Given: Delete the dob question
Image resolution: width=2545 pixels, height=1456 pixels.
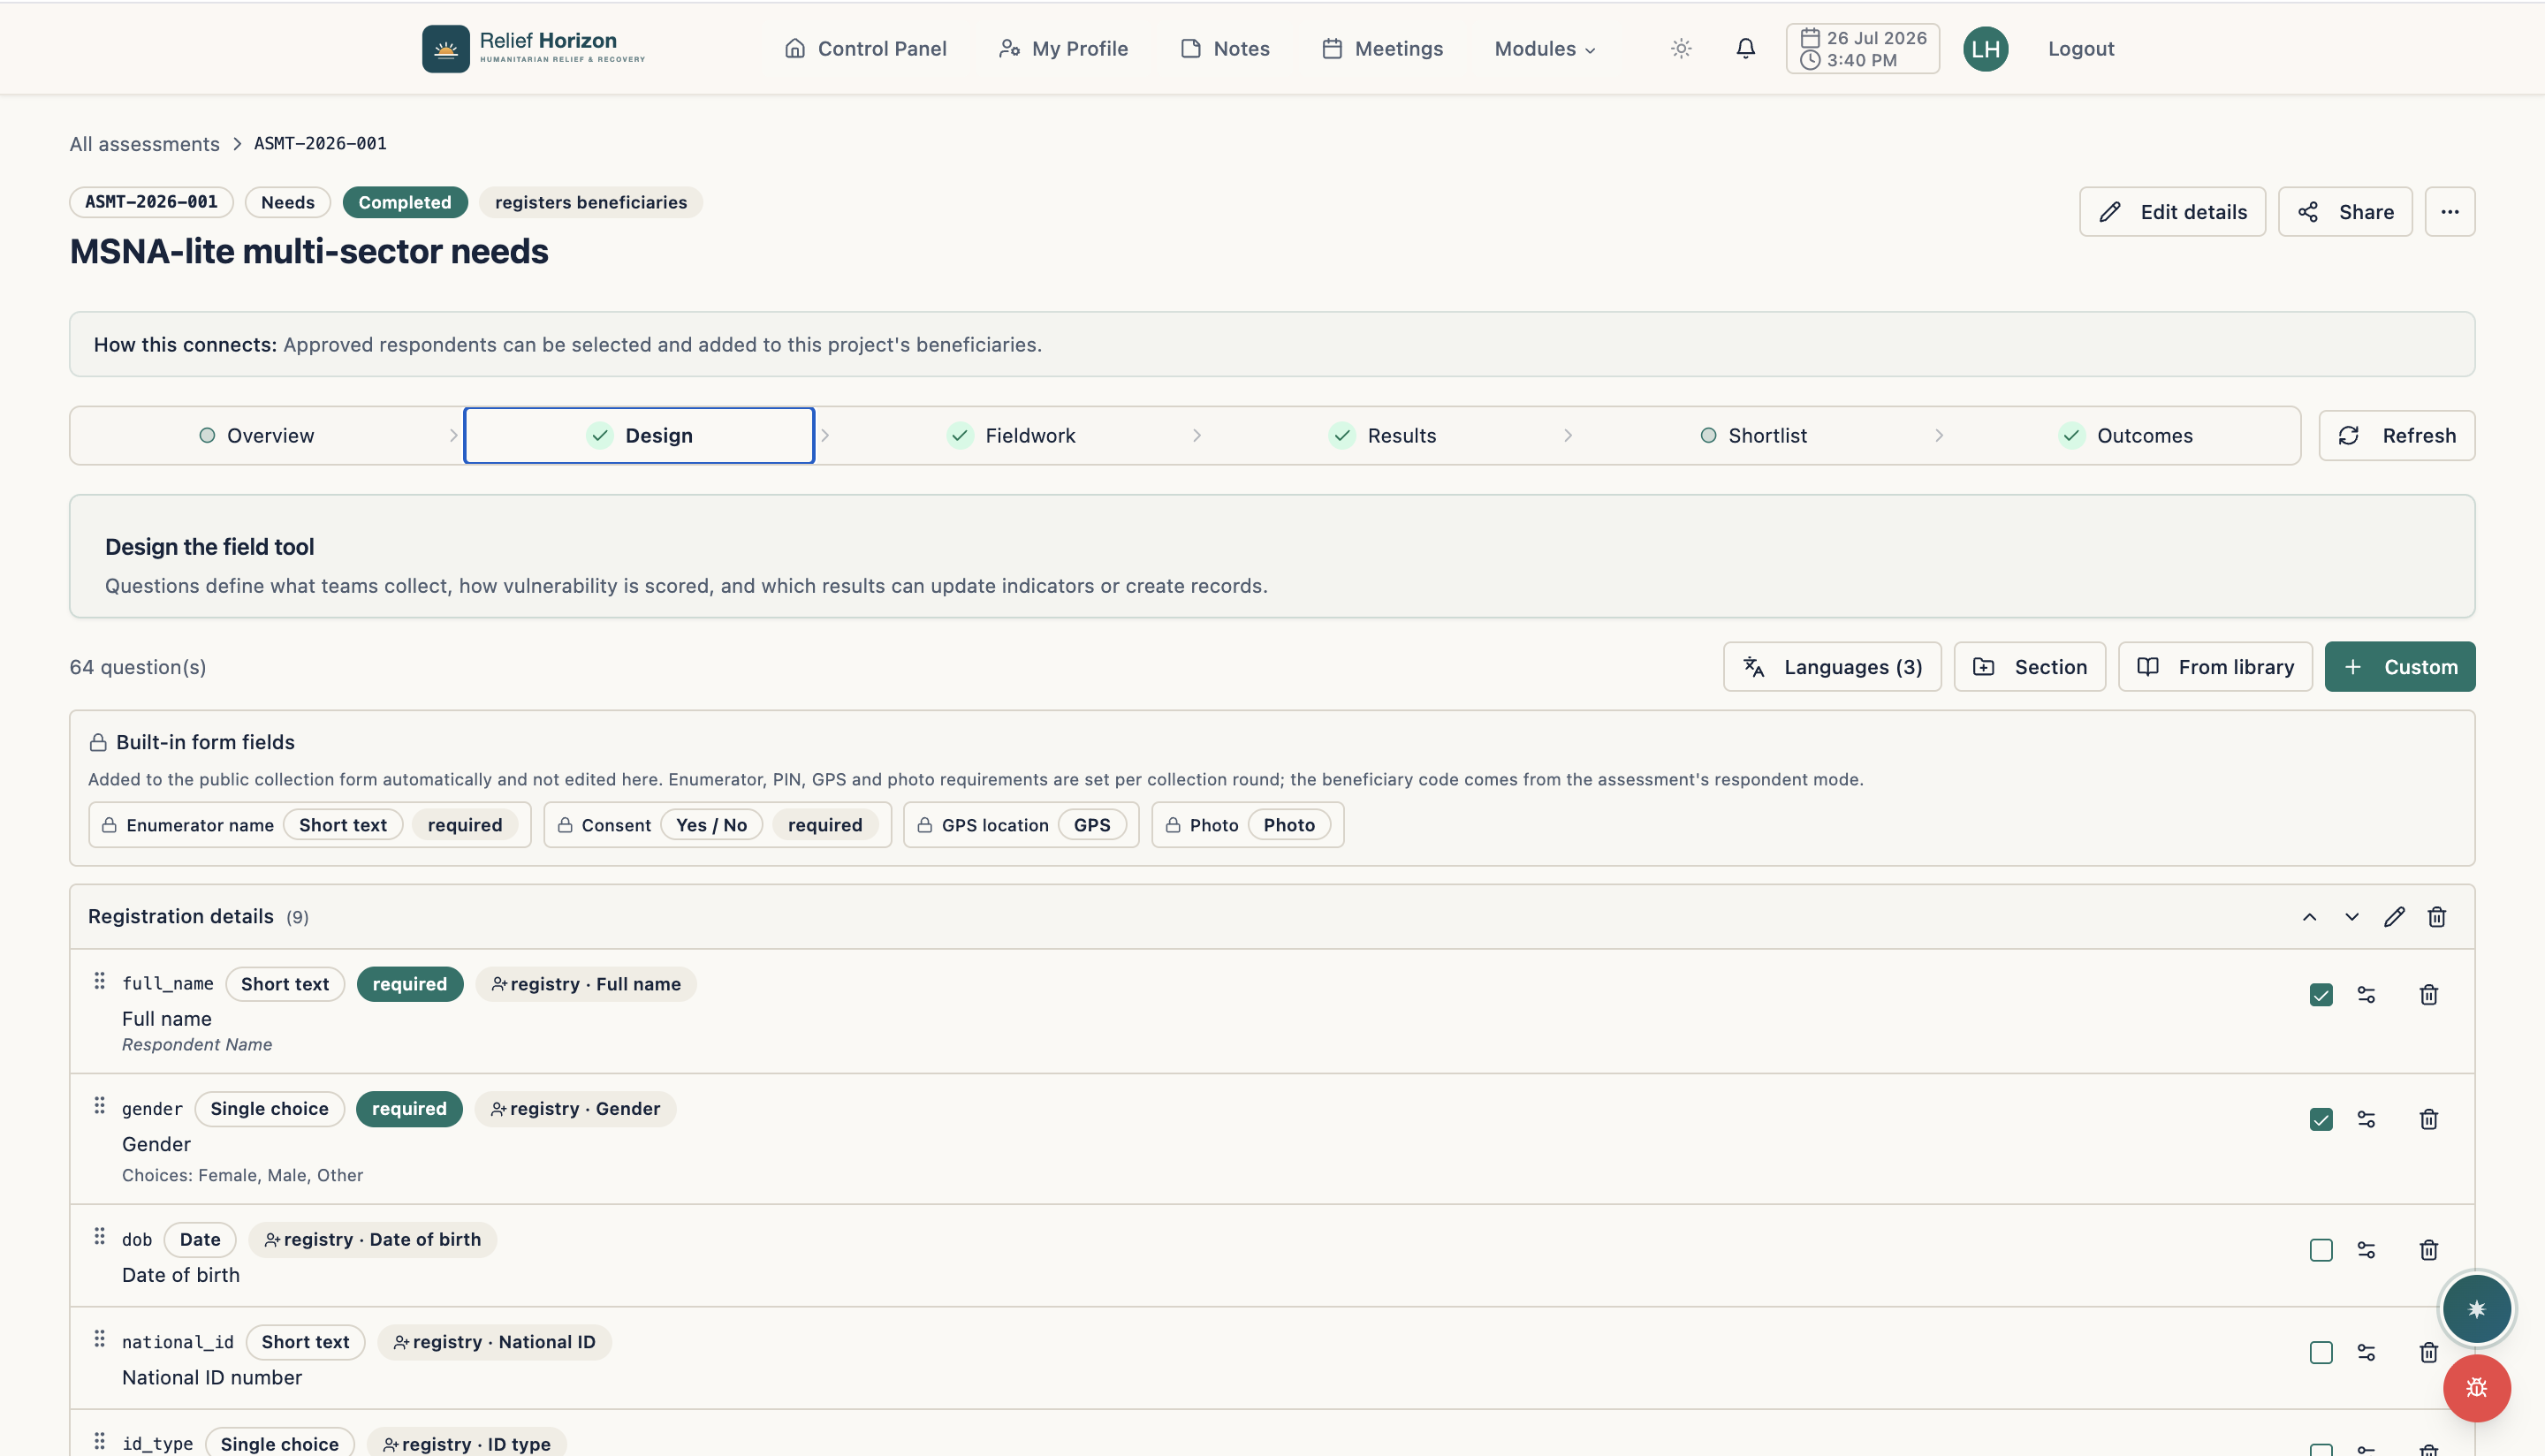Looking at the screenshot, I should [x=2428, y=1250].
